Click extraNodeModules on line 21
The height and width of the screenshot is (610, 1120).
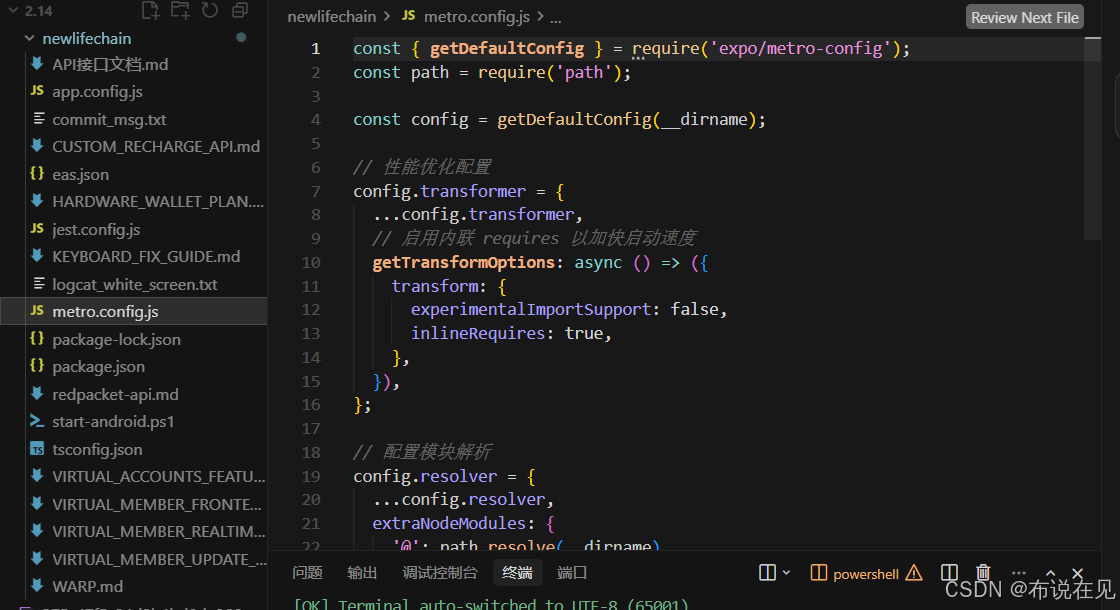click(x=449, y=524)
